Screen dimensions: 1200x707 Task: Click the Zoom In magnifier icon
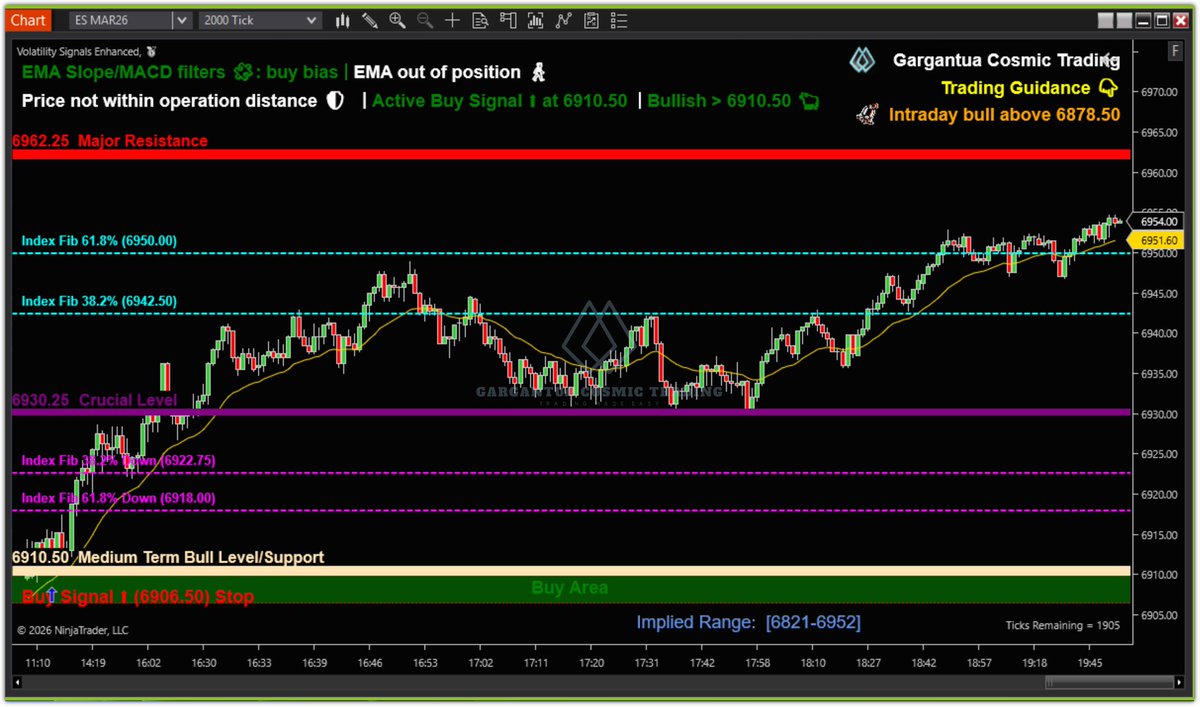[x=397, y=20]
